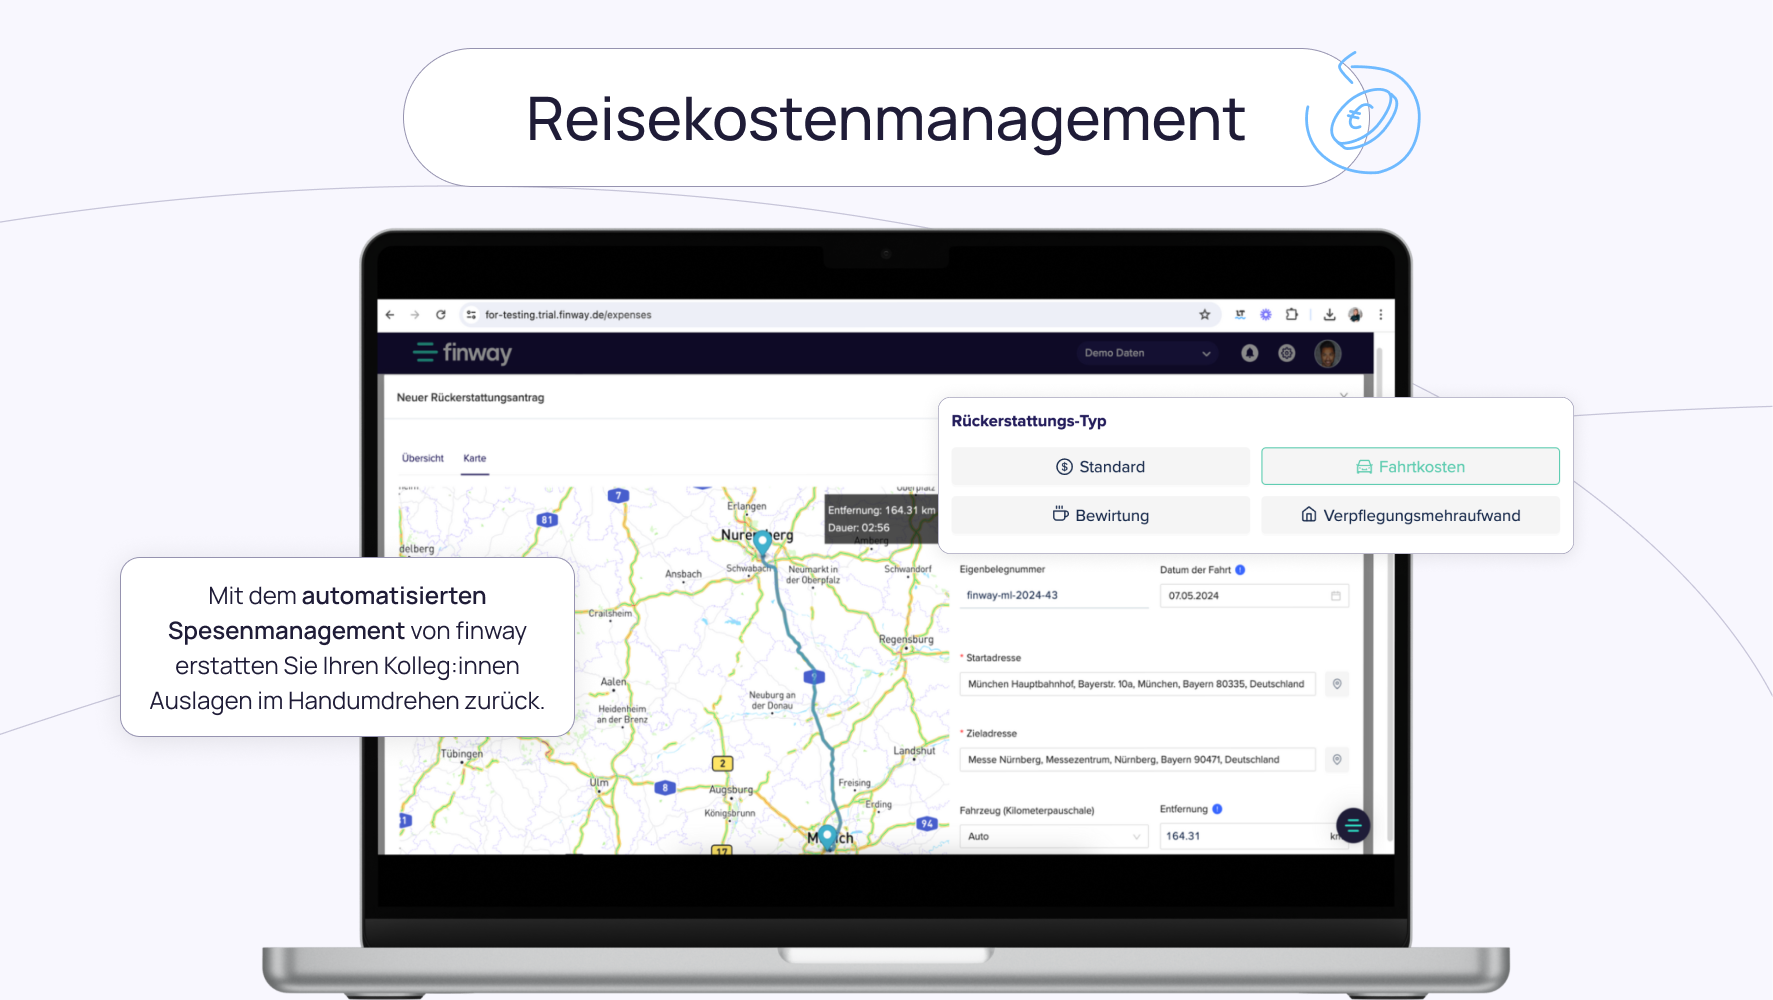Viewport: 1773px width, 1000px height.
Task: Go back in the browser
Action: [390, 315]
